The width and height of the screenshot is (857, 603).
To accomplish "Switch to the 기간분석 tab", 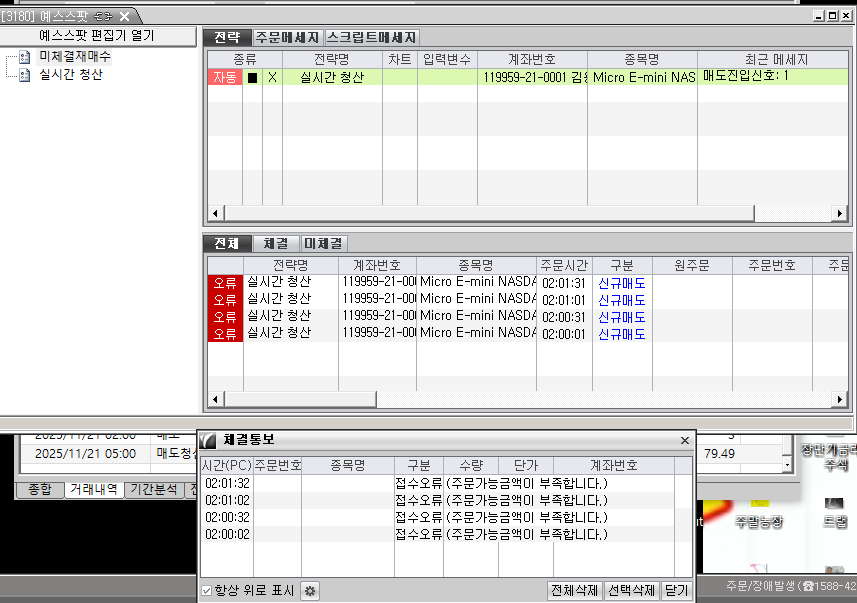I will click(154, 490).
